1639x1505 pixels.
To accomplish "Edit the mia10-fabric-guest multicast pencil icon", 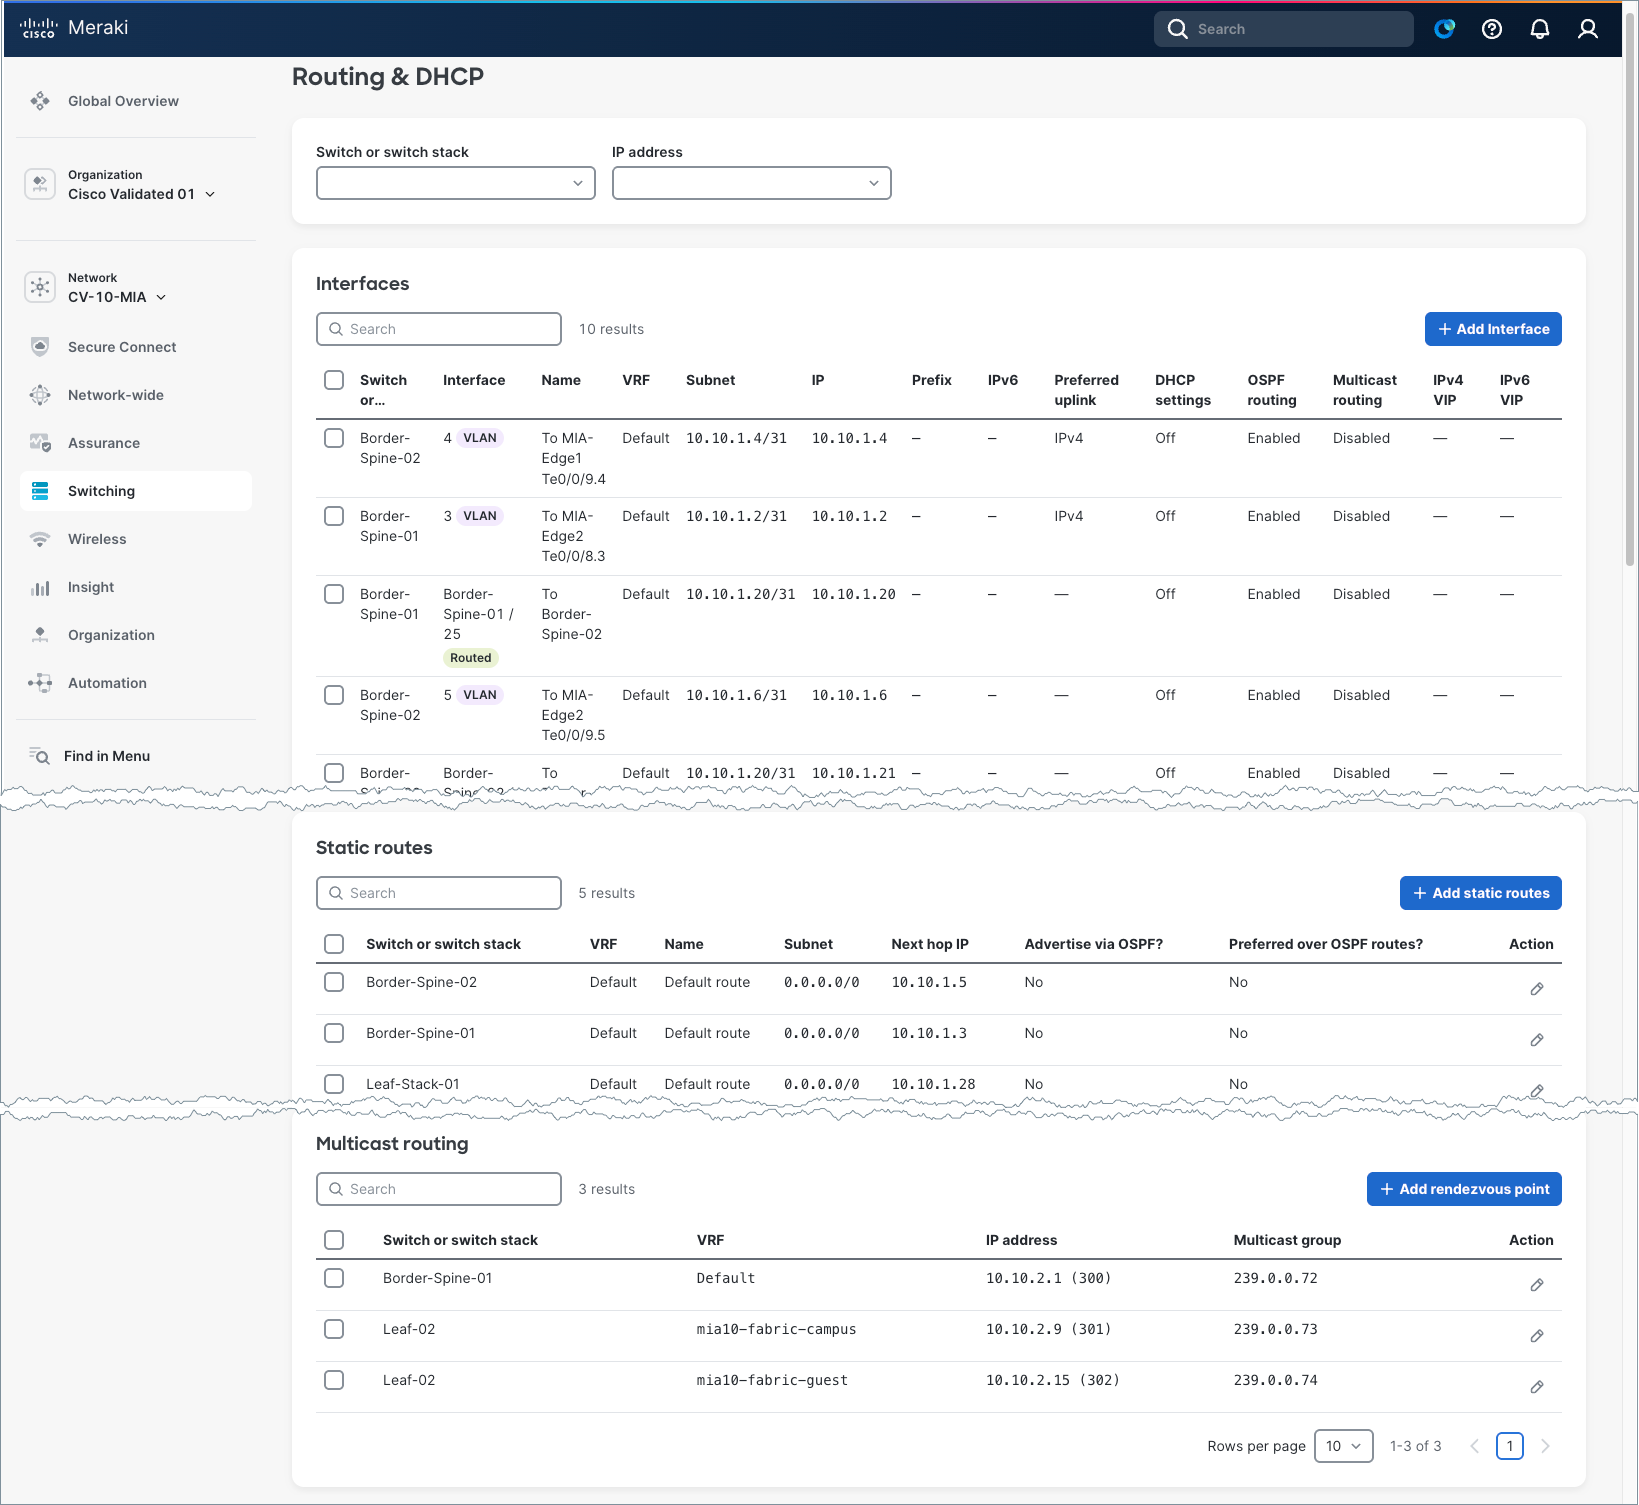I will (1537, 1387).
